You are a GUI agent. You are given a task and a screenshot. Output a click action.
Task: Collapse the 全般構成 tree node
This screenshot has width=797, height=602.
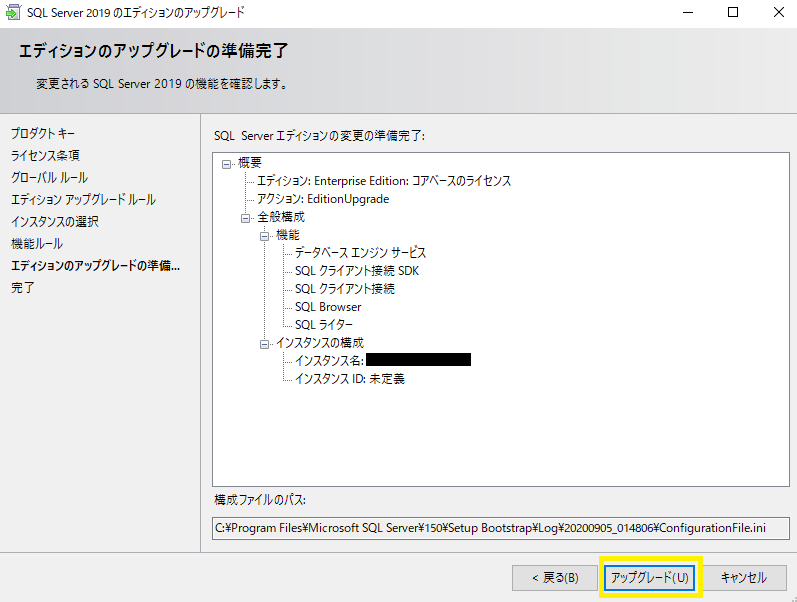click(246, 218)
